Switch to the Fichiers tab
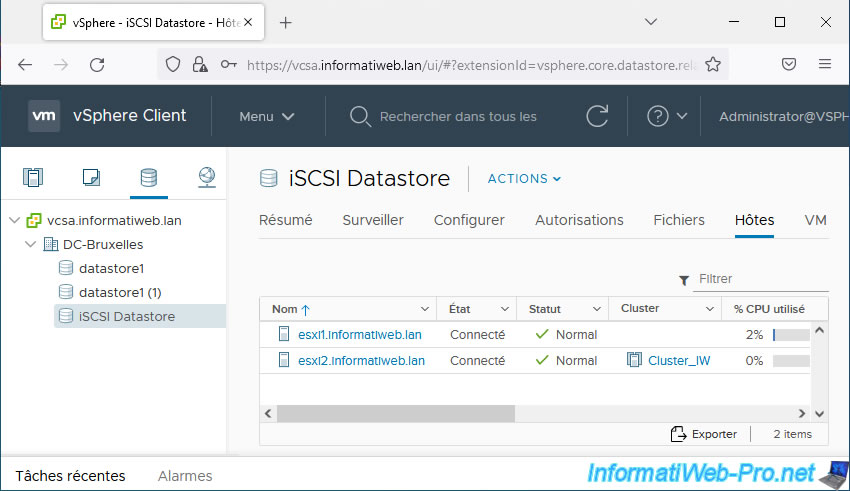850x491 pixels. pyautogui.click(x=679, y=220)
